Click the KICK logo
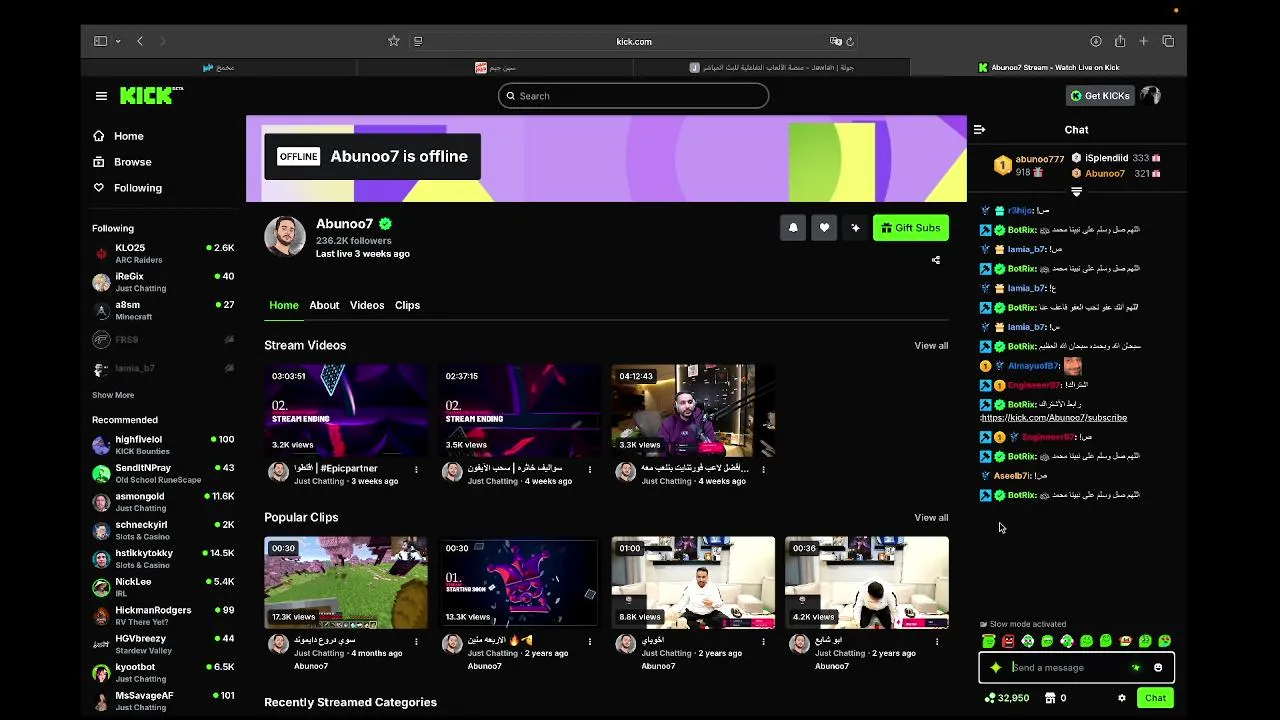This screenshot has height=720, width=1280. pyautogui.click(x=151, y=95)
